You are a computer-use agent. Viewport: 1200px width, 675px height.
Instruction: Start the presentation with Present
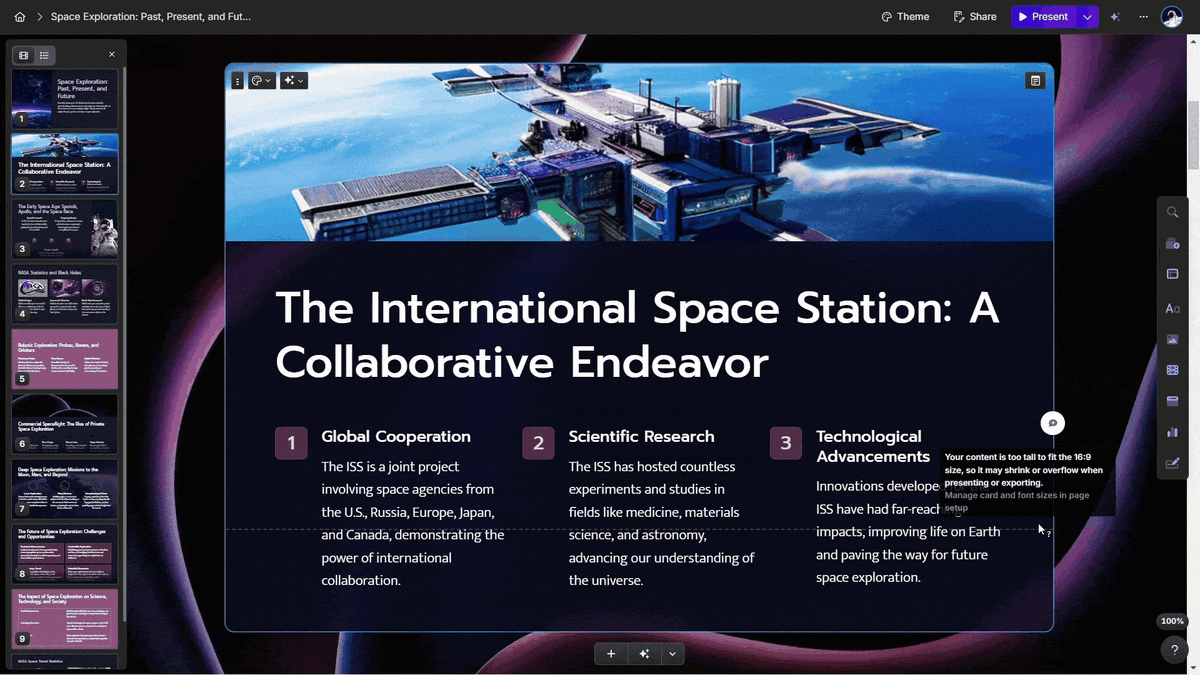(x=1043, y=17)
